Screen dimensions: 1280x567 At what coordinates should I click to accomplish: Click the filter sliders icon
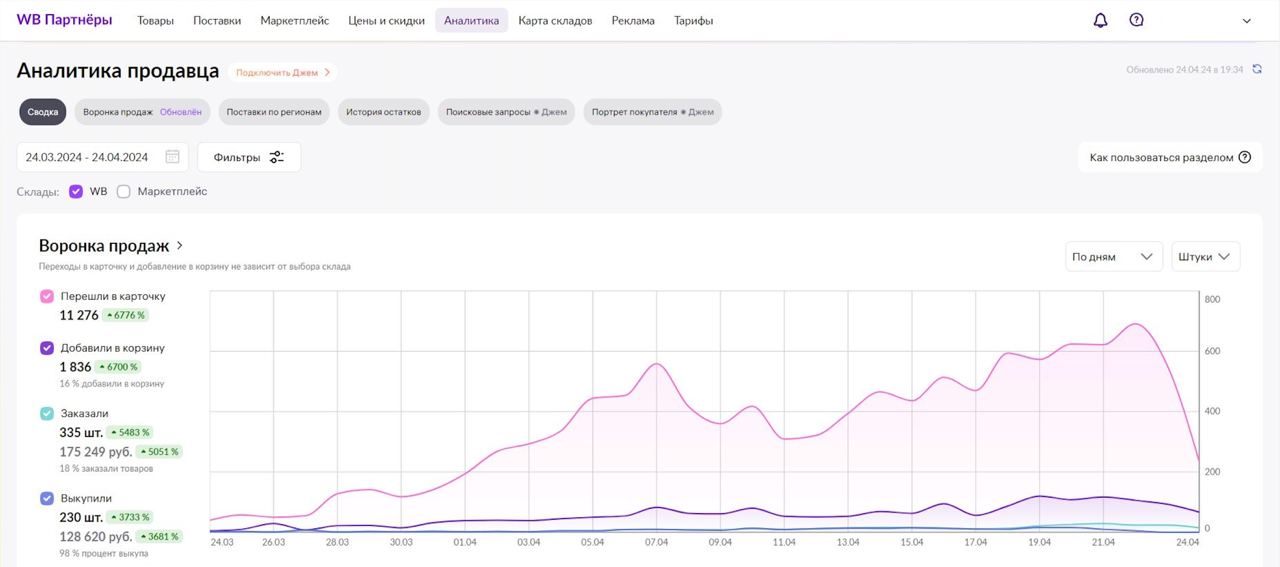pyautogui.click(x=277, y=157)
